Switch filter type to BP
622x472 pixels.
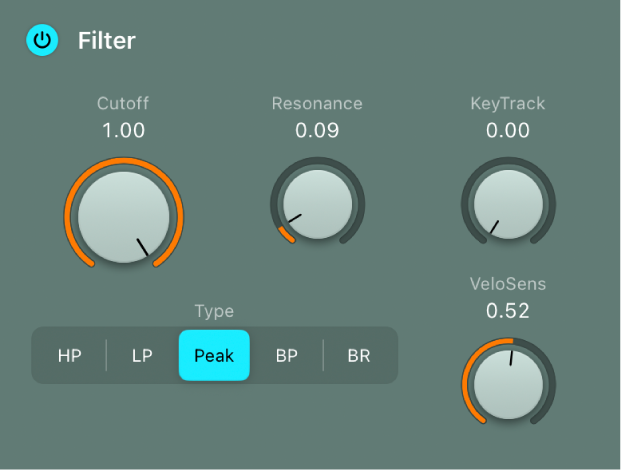pos(287,355)
